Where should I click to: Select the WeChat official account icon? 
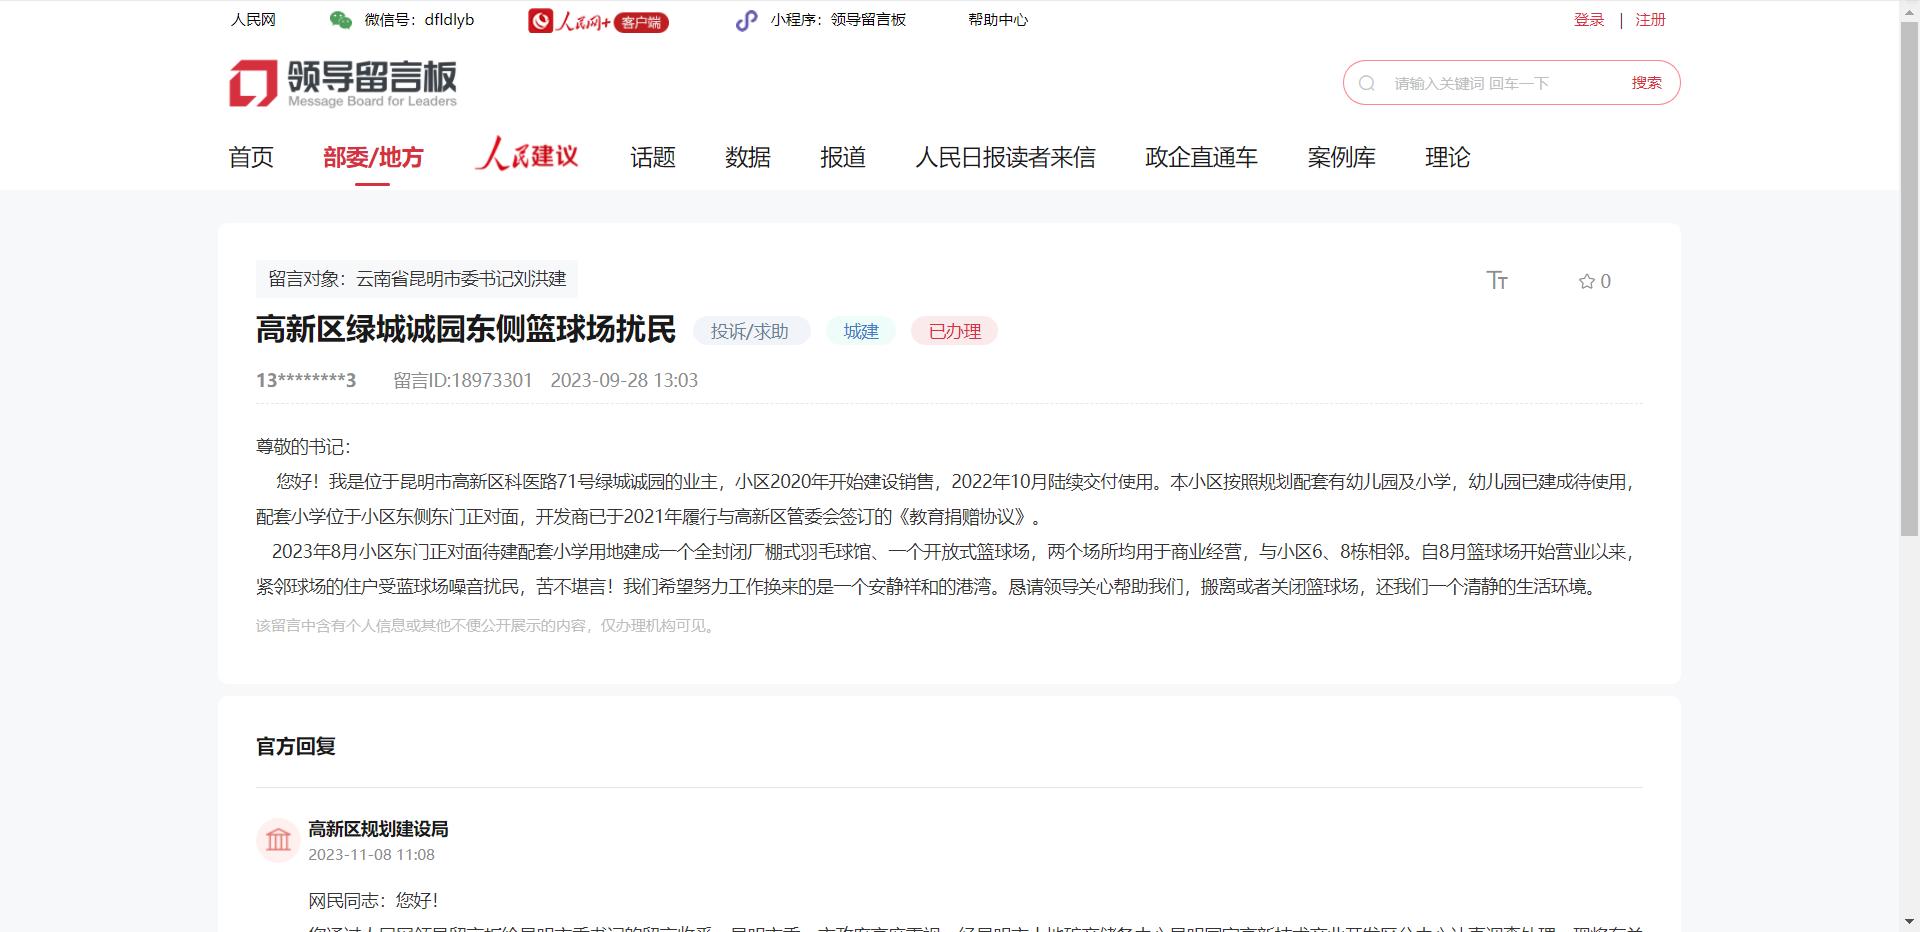pyautogui.click(x=341, y=19)
